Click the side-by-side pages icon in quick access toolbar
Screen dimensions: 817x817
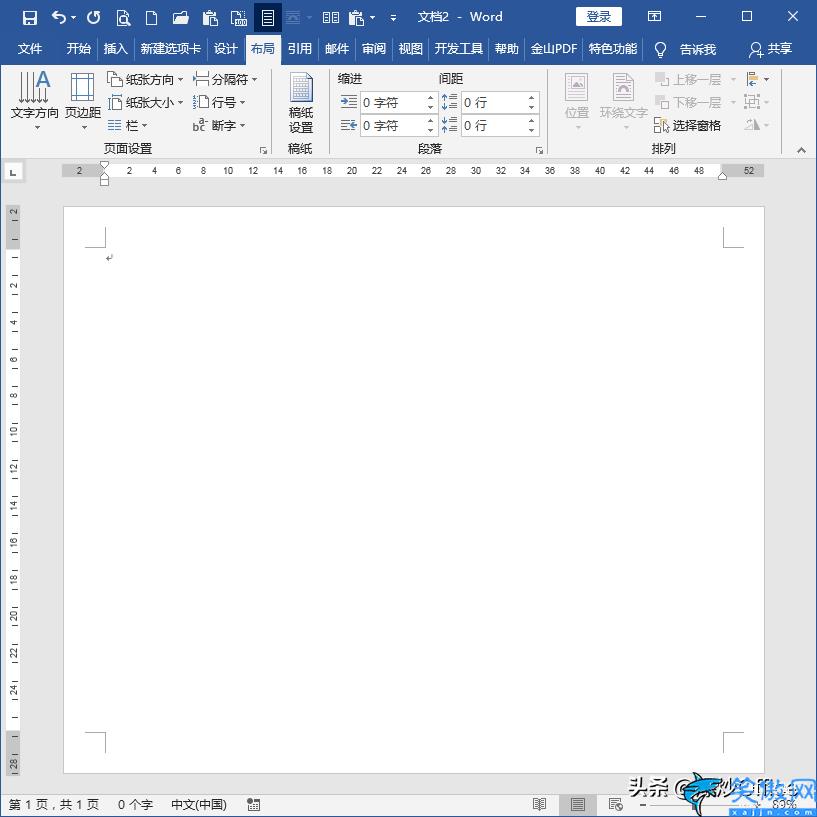point(330,18)
